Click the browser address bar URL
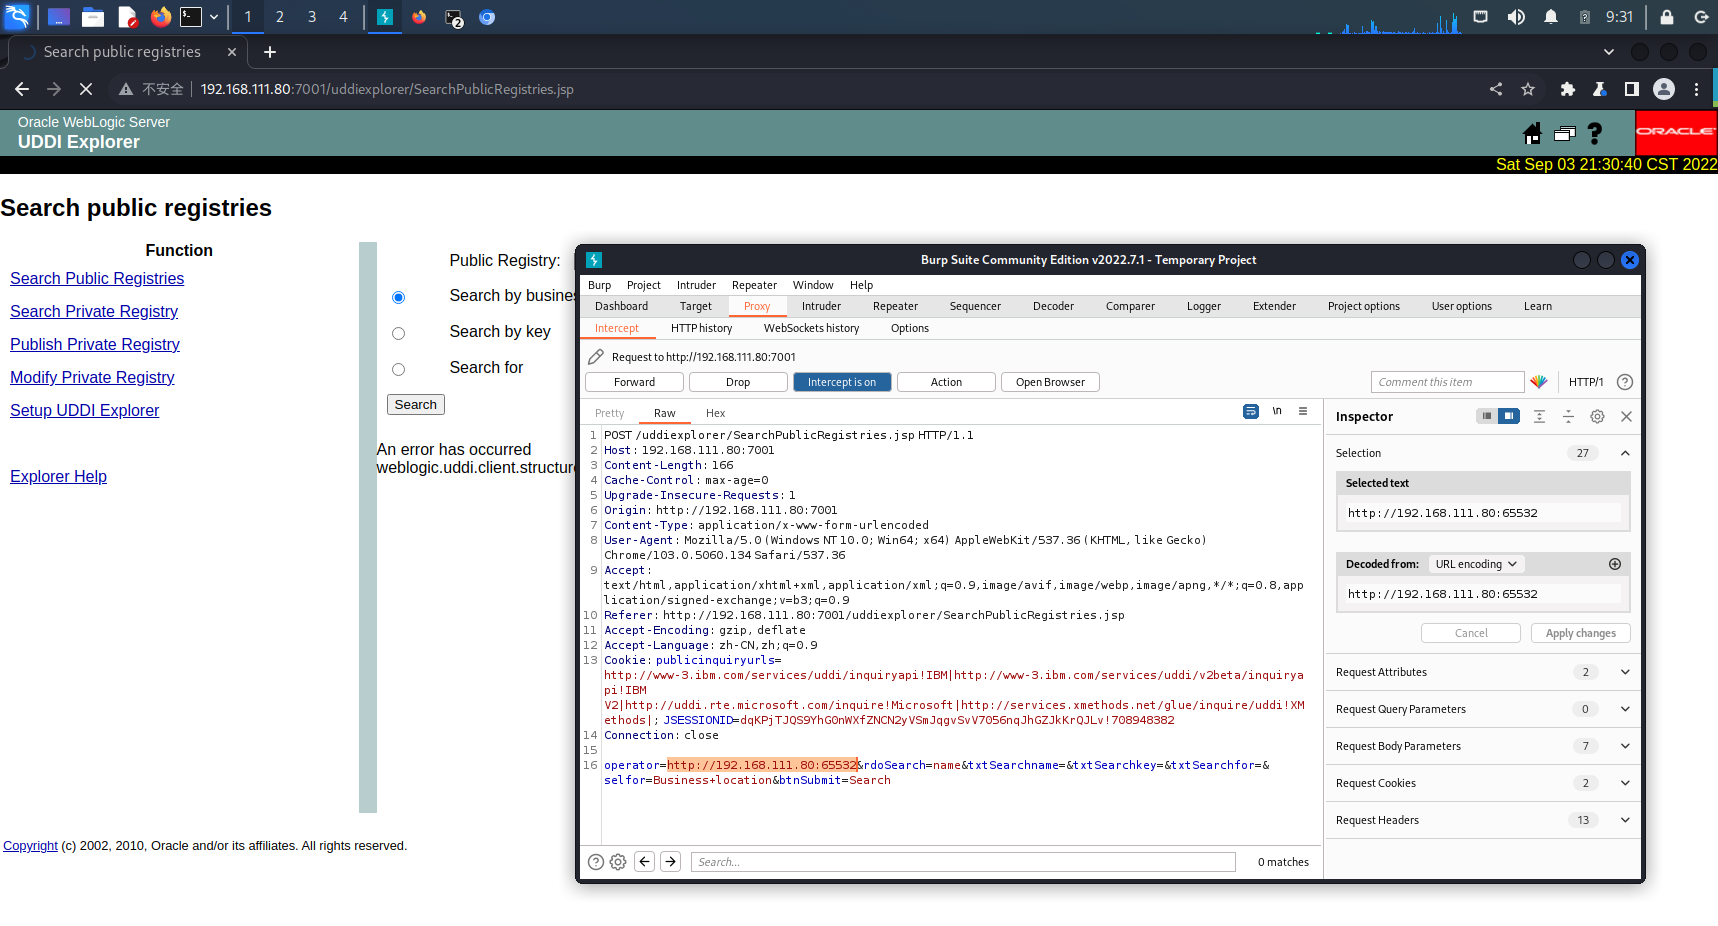The width and height of the screenshot is (1718, 926). [x=387, y=89]
